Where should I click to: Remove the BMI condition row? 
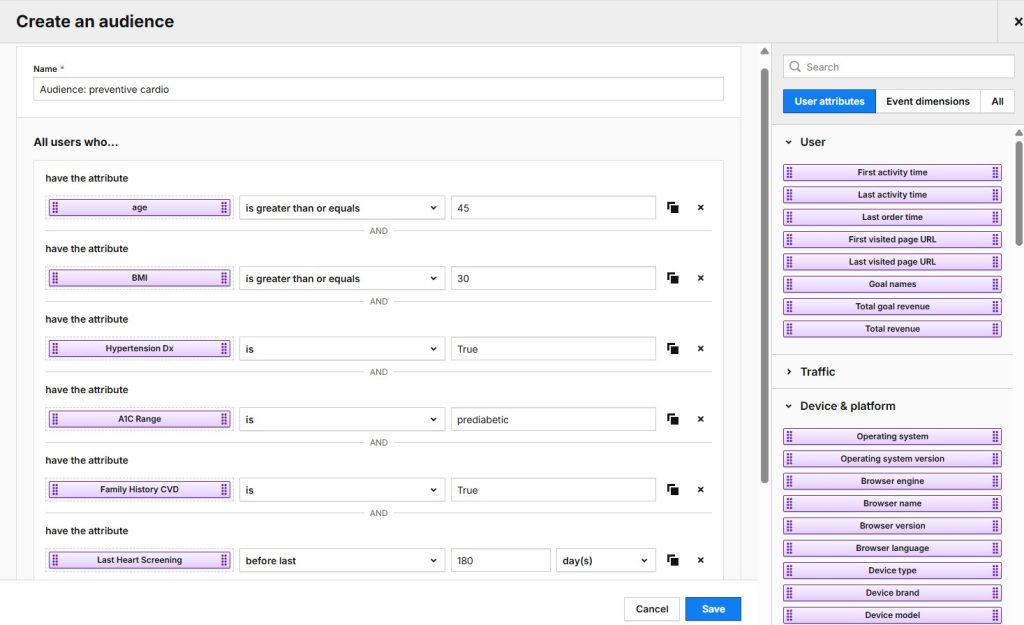(x=700, y=279)
